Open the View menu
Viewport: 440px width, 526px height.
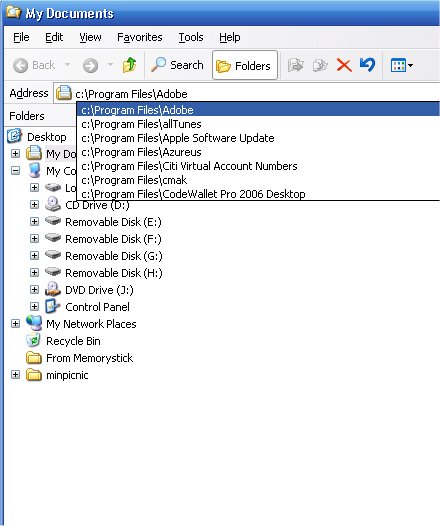pyautogui.click(x=90, y=37)
